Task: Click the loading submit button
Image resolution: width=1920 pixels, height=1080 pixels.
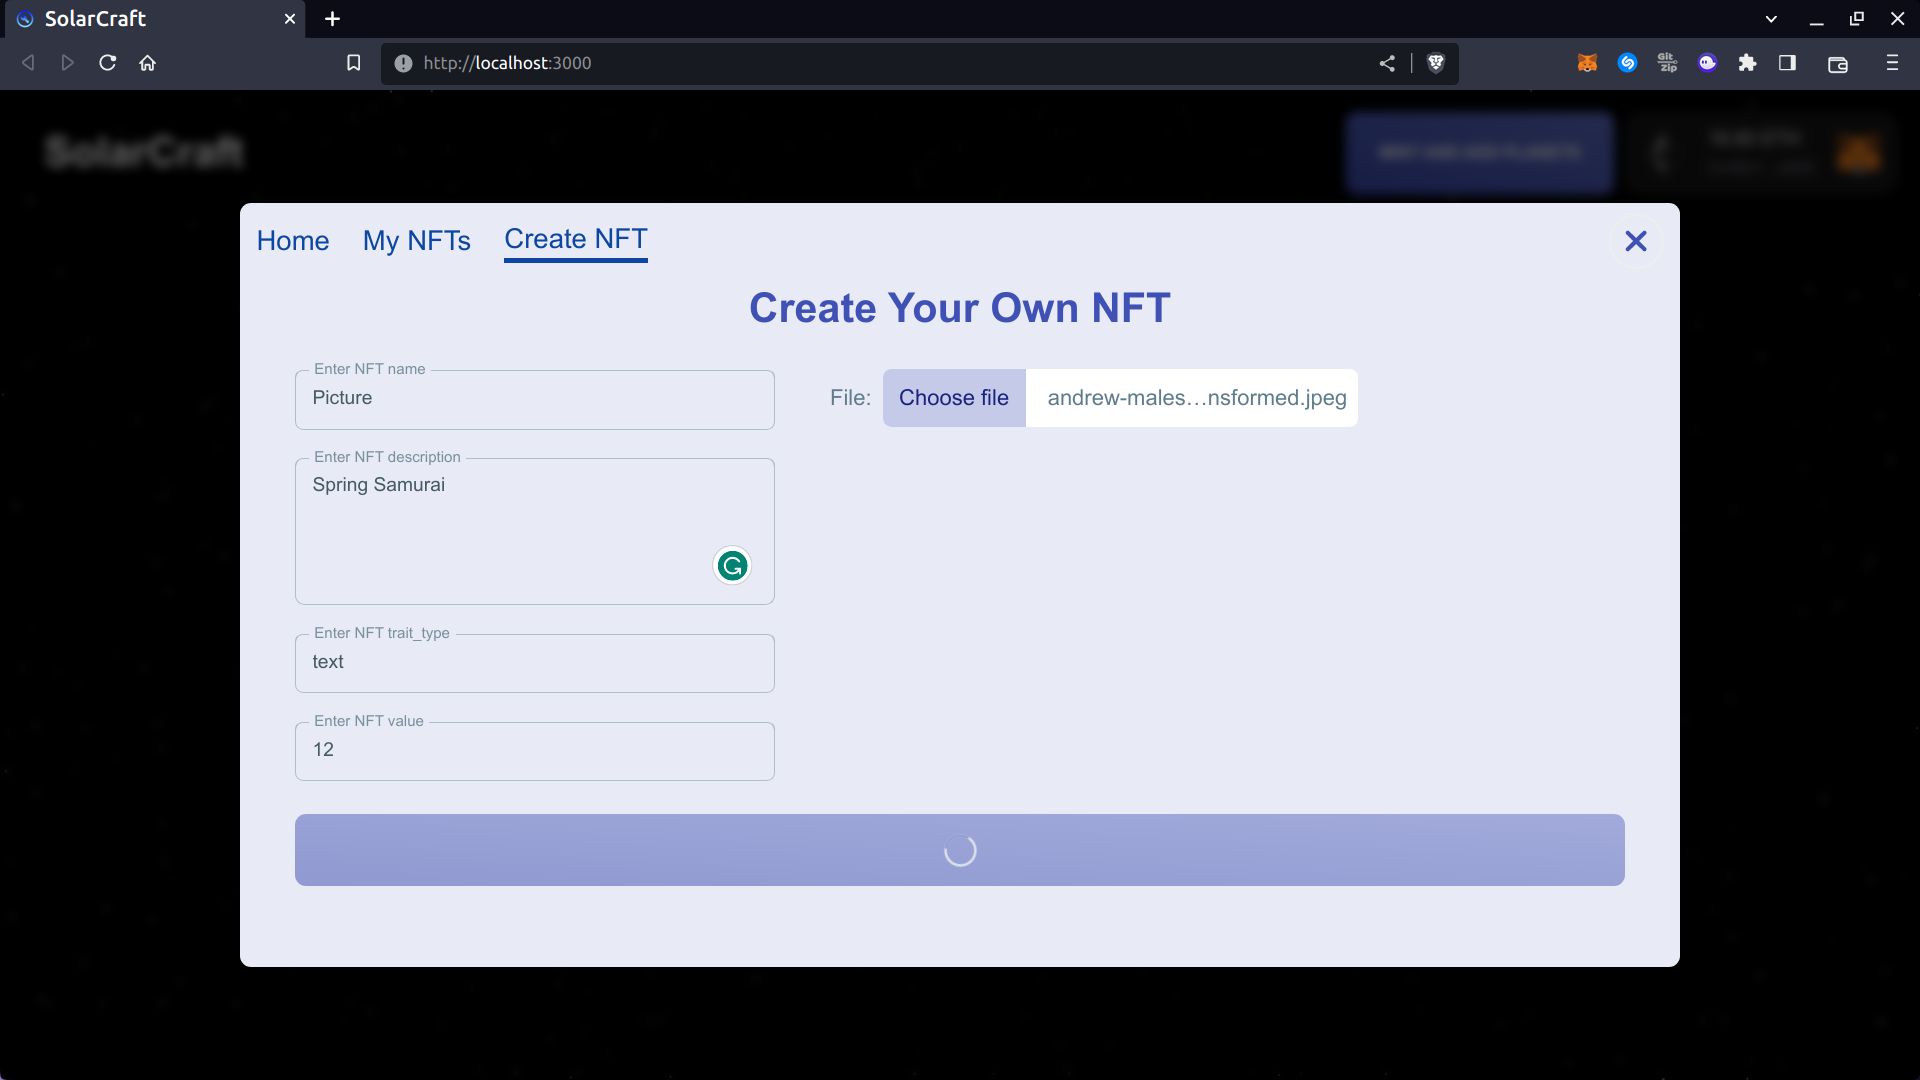Action: click(959, 850)
